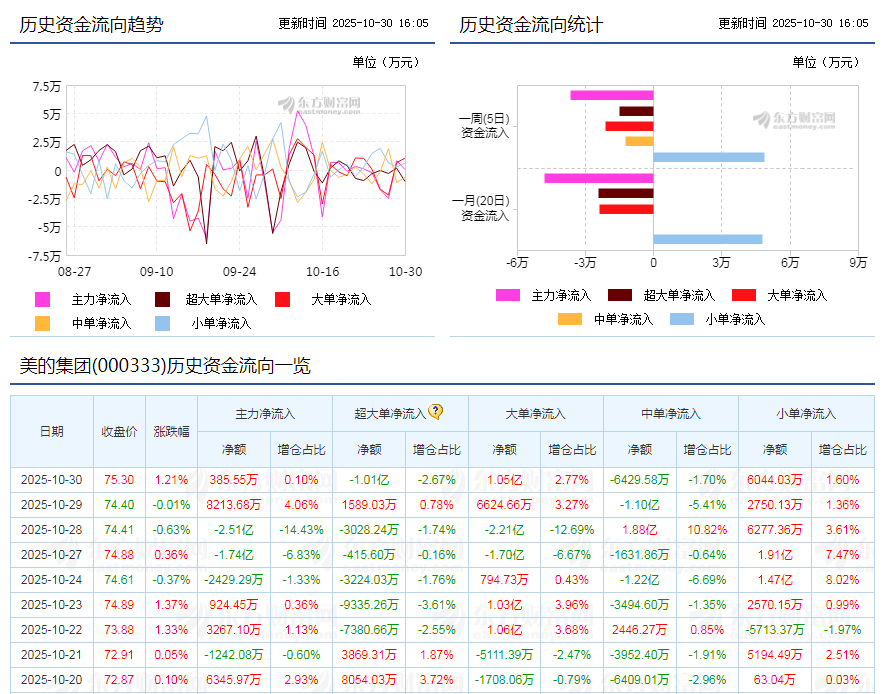Image resolution: width=896 pixels, height=694 pixels.
Task: Click the help icon beside 超大单净流入 header
Action: coord(435,411)
